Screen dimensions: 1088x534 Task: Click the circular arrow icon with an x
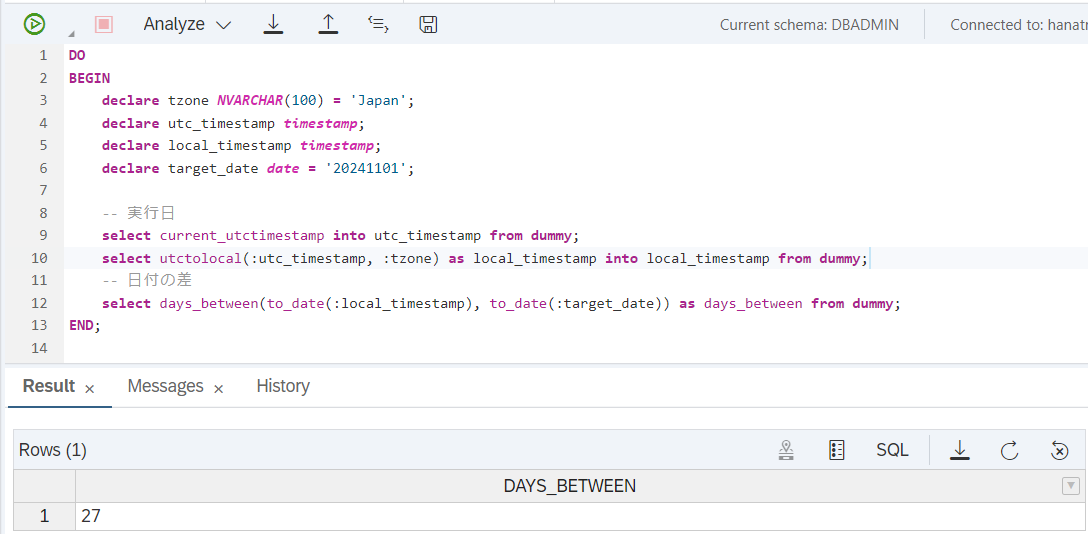[x=1060, y=450]
